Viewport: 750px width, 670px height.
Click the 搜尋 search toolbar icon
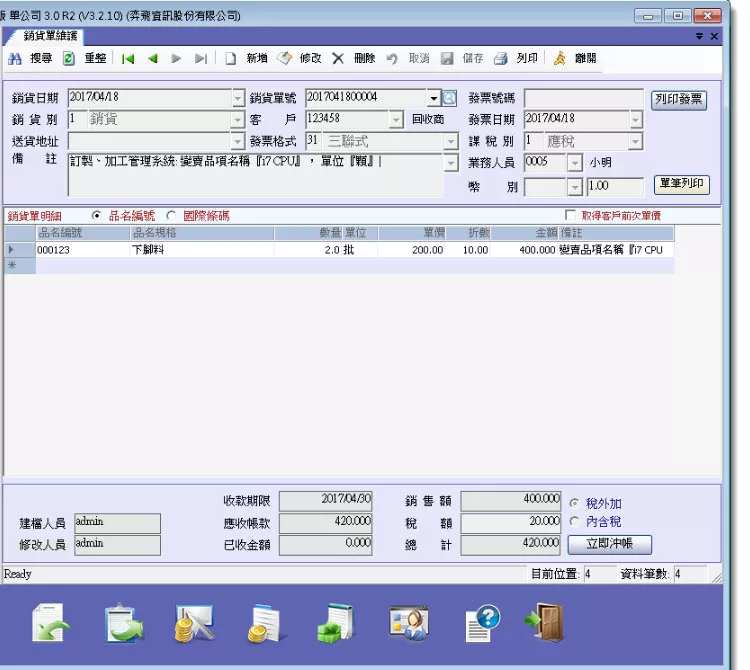pyautogui.click(x=15, y=59)
